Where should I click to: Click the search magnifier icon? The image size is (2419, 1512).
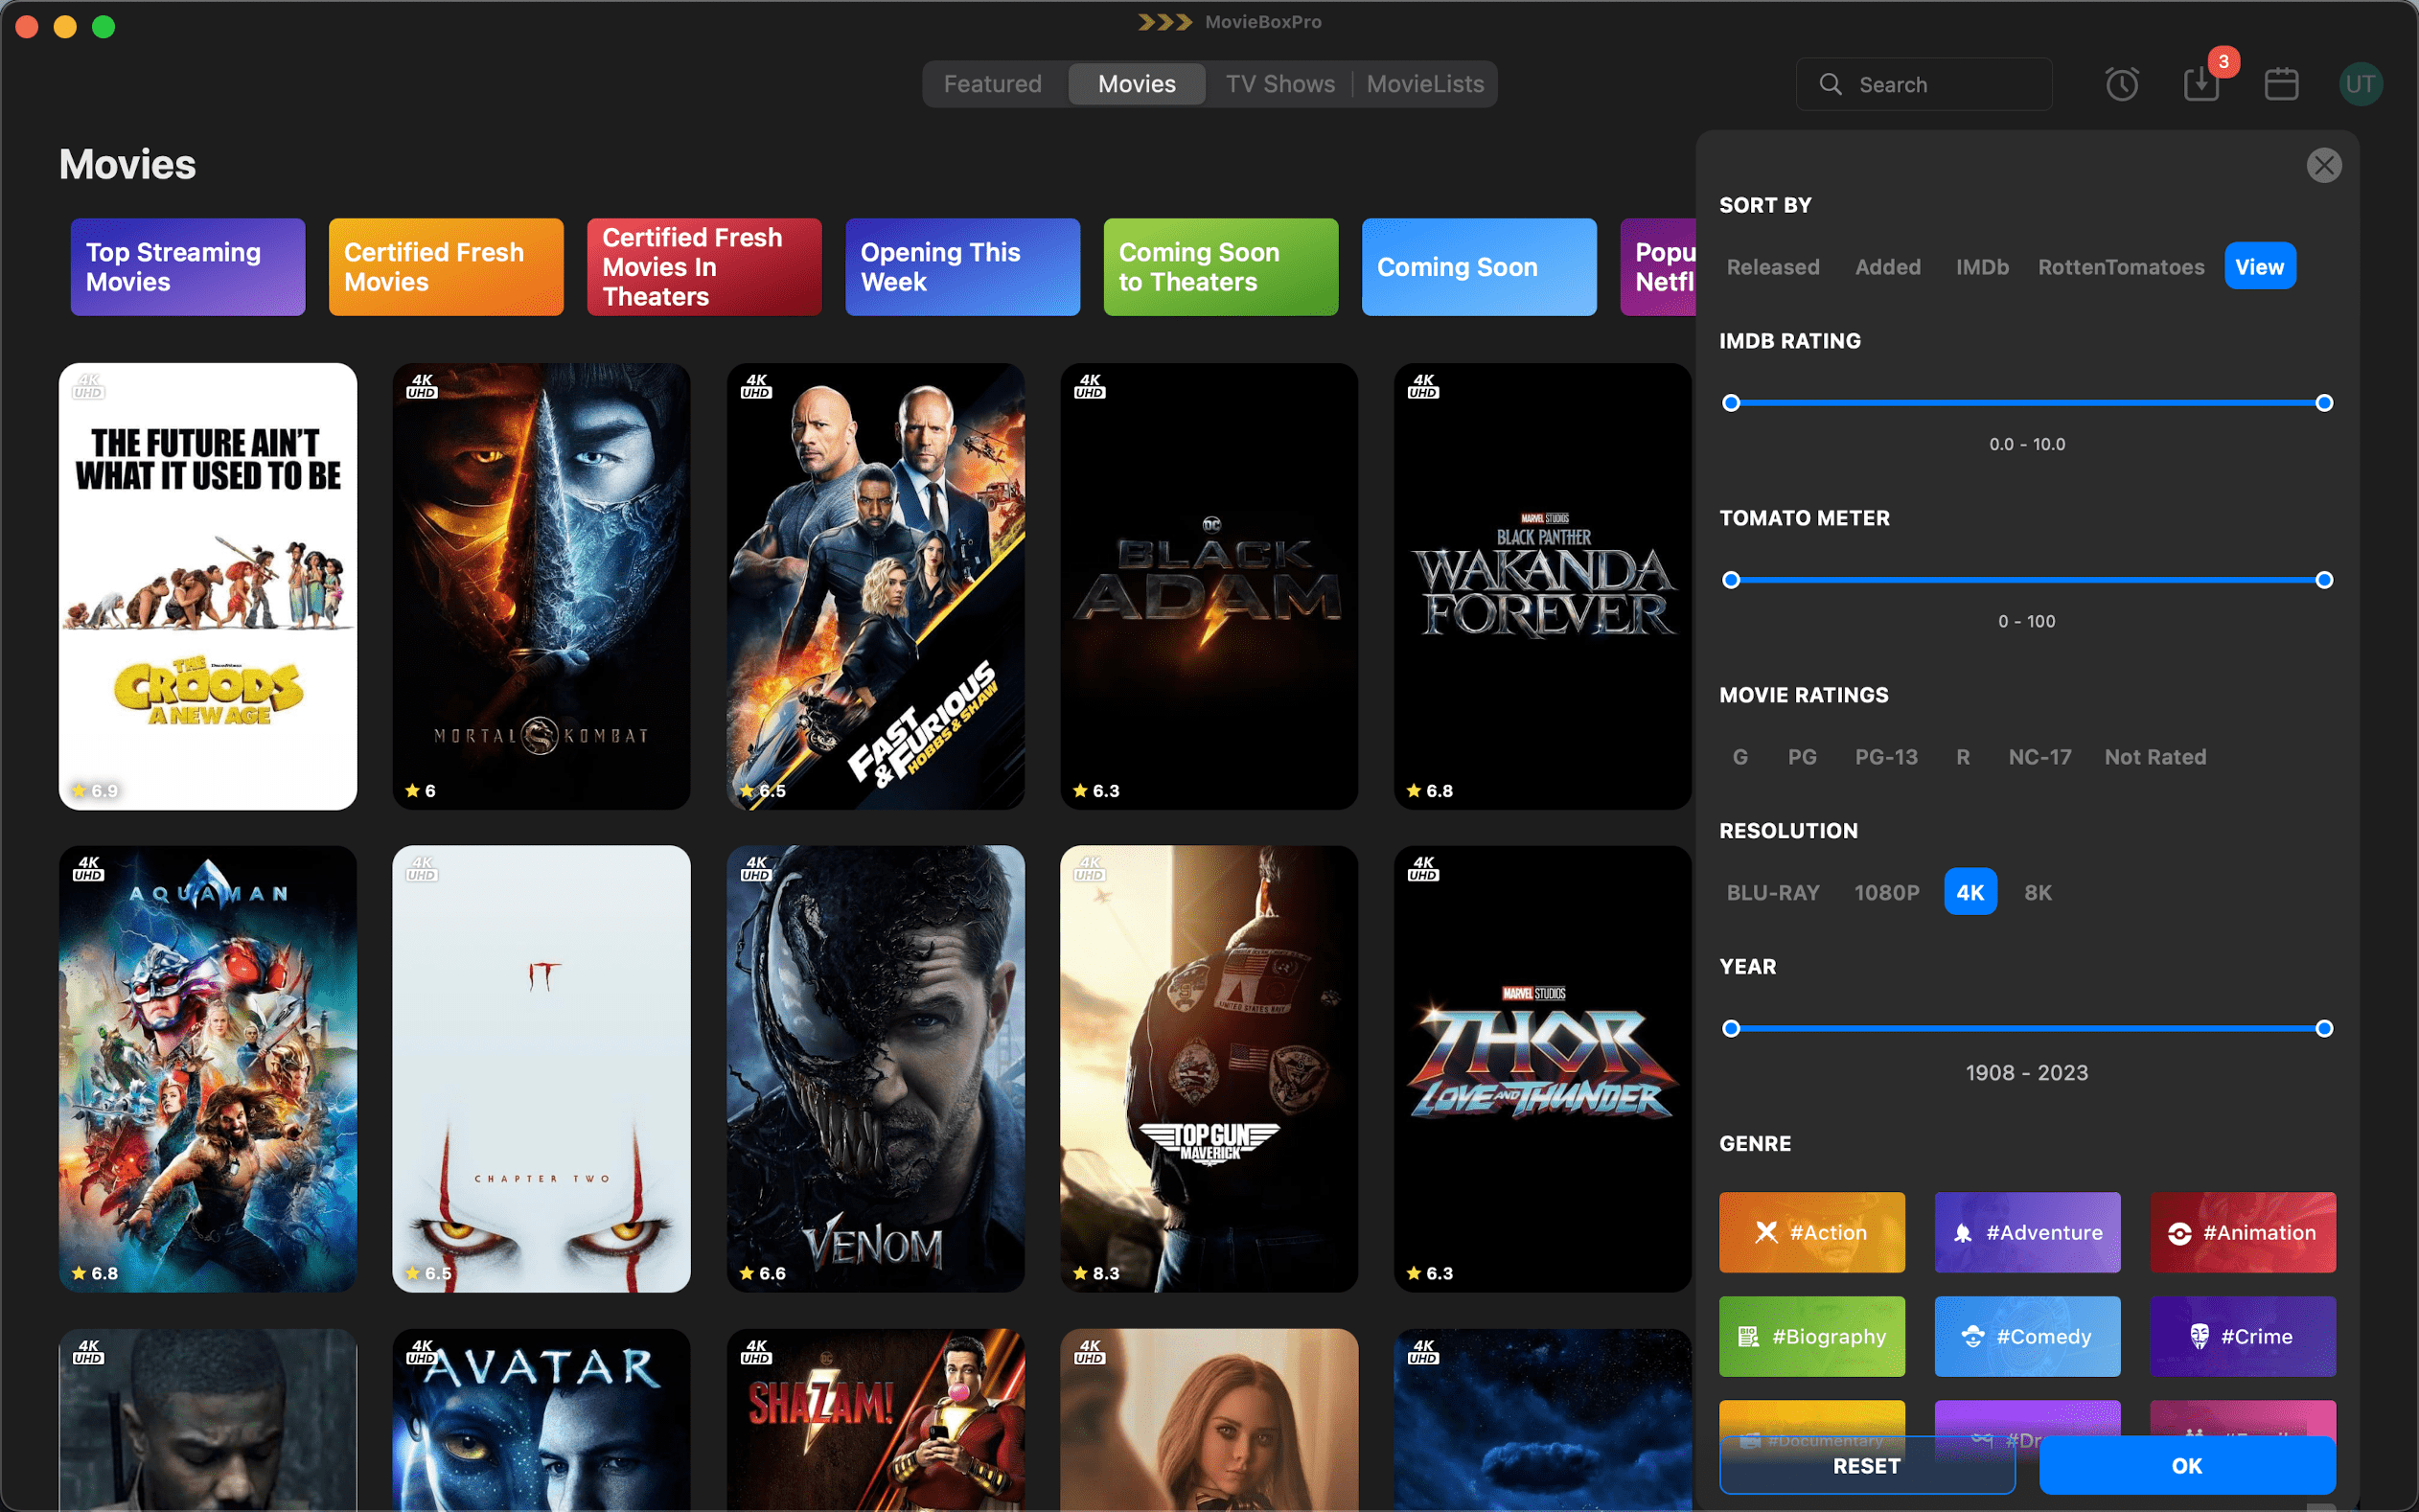click(1831, 84)
